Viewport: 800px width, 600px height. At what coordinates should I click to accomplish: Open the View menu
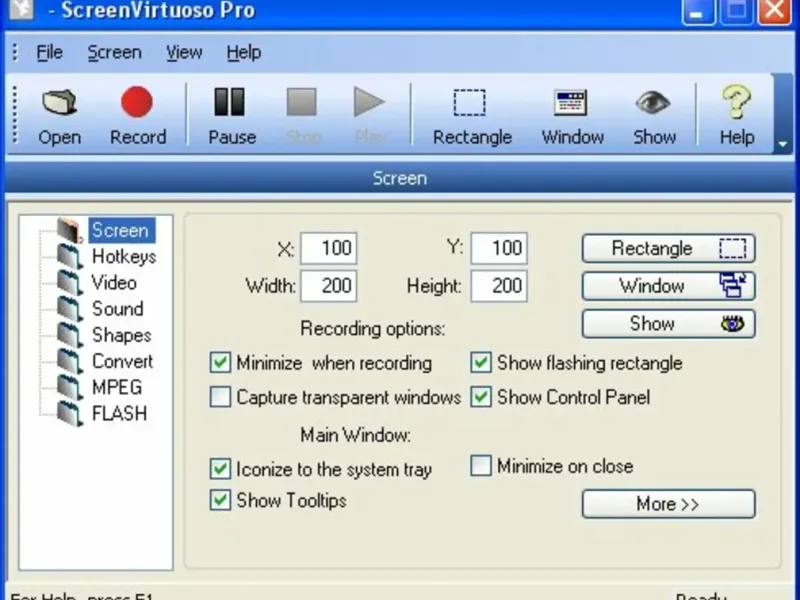click(x=184, y=52)
